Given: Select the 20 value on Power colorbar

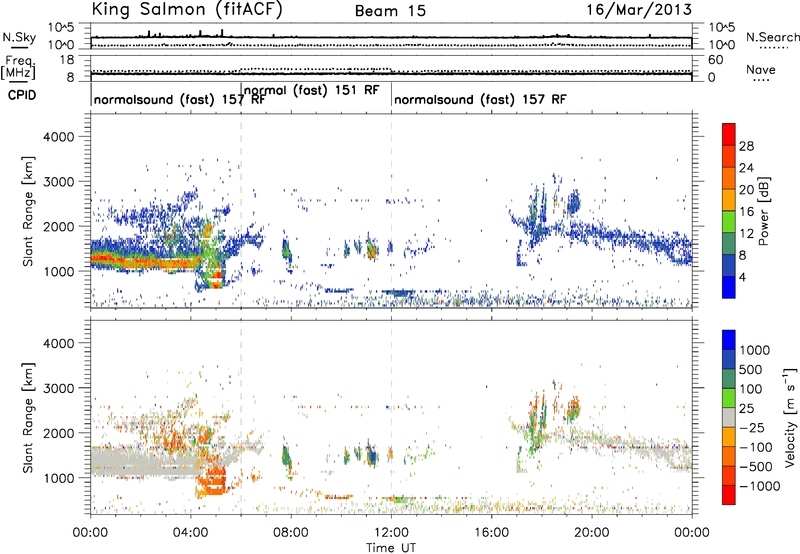Looking at the screenshot, I should [x=746, y=190].
